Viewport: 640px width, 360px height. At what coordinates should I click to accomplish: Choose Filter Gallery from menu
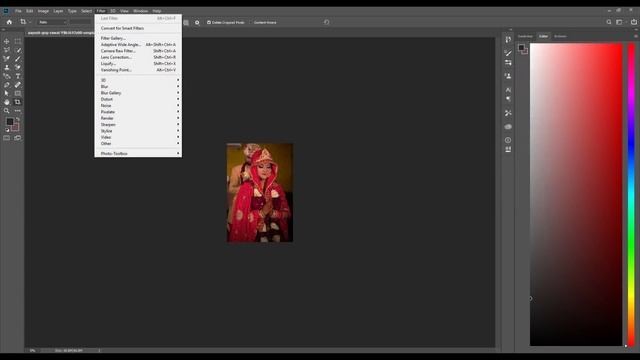click(138, 38)
